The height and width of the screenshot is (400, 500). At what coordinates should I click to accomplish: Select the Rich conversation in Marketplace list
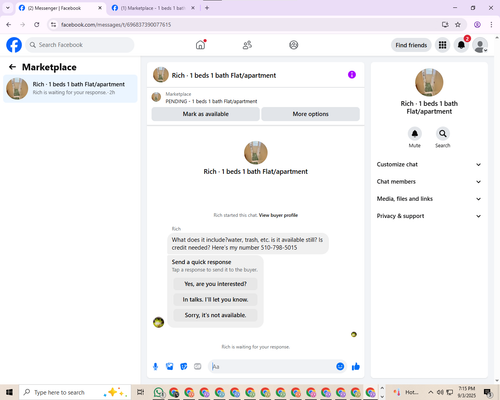pos(70,89)
